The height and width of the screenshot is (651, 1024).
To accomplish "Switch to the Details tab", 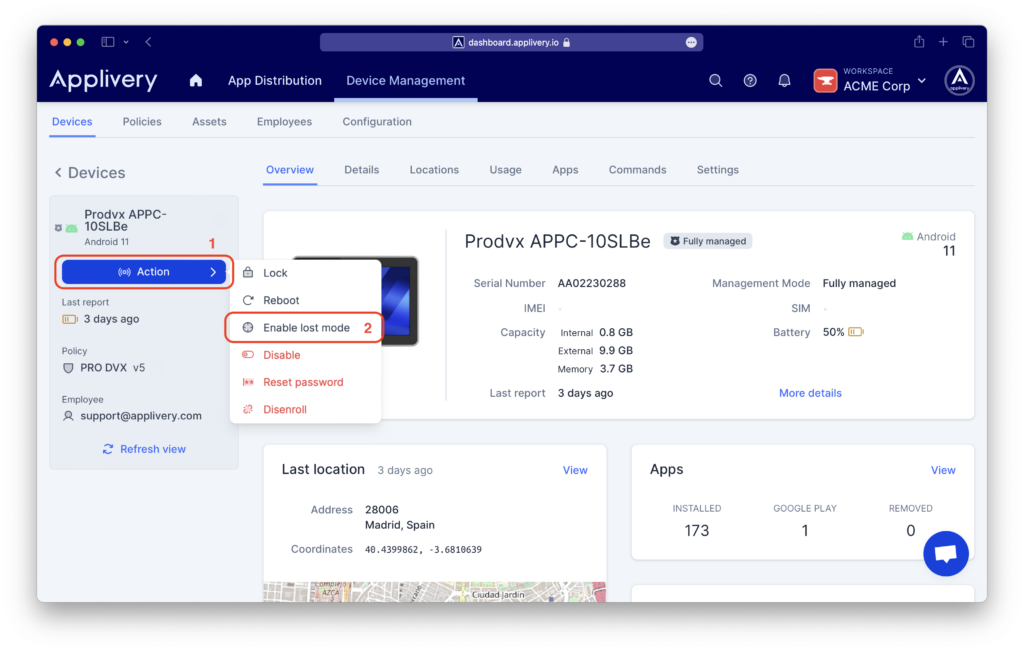I will (x=361, y=170).
